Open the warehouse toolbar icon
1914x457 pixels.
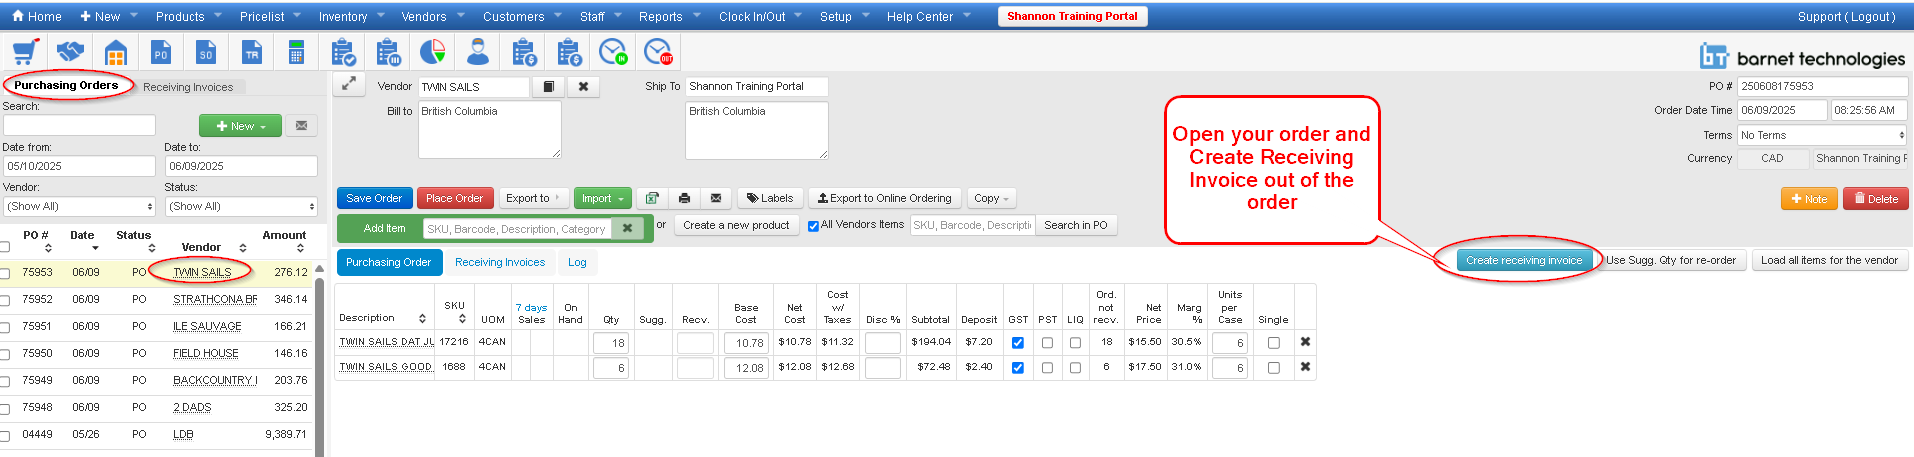point(116,52)
